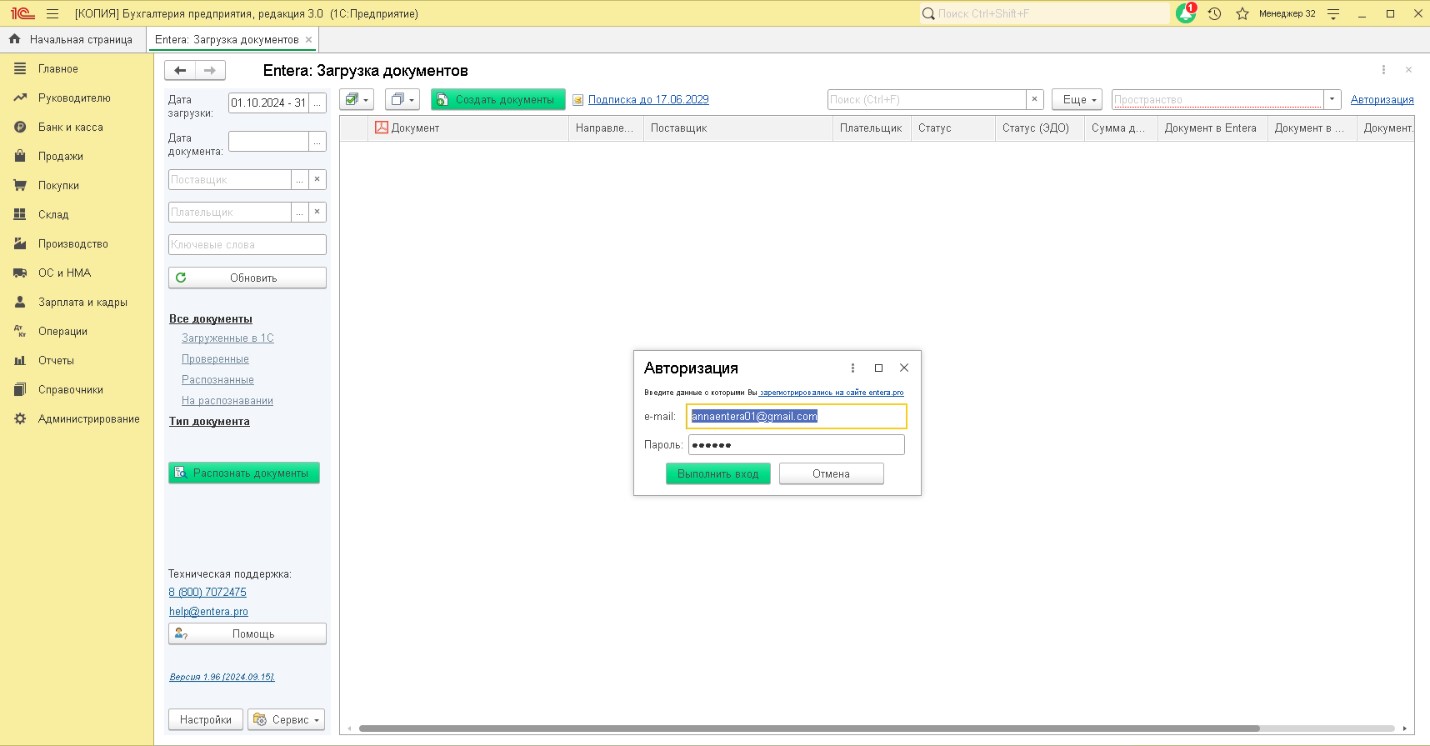Viewport: 1430px width, 746px height.
Task: Click Выполнить вход in the dialog
Action: 718,474
